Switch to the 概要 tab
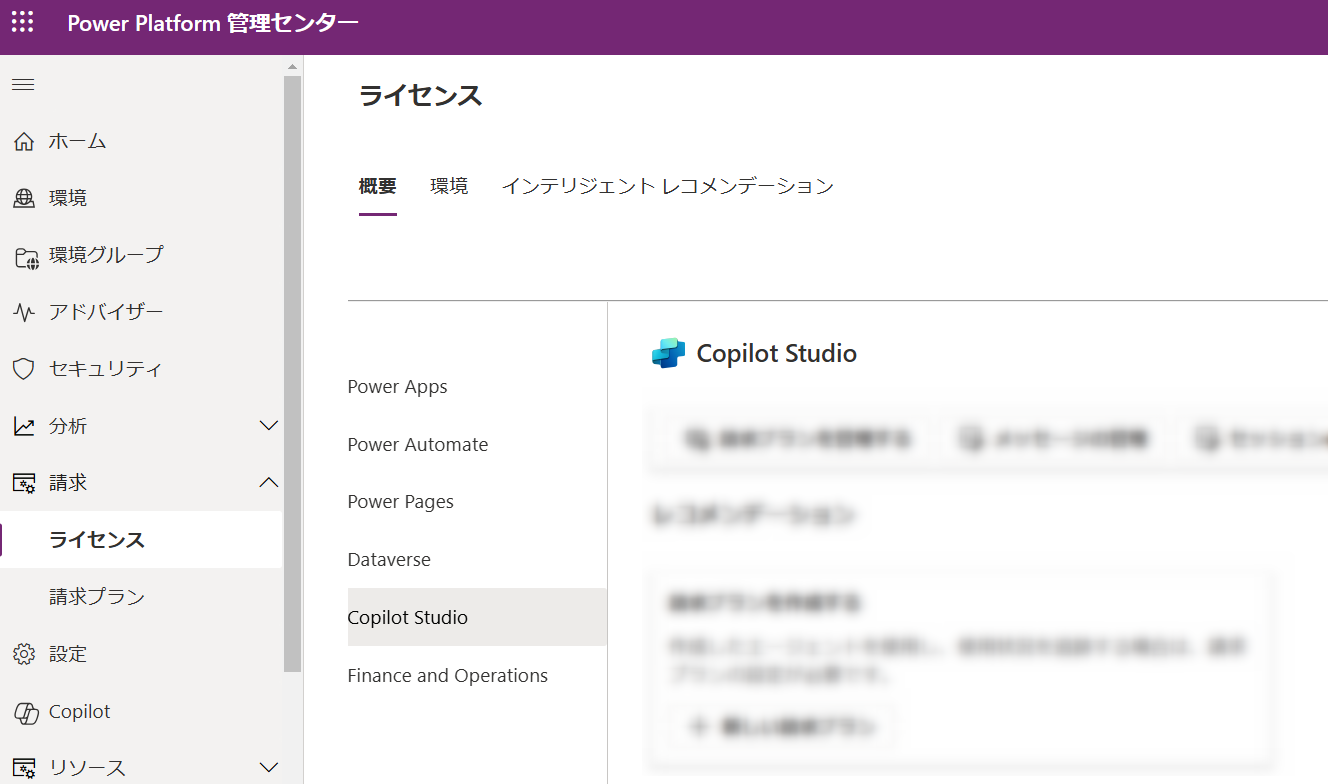This screenshot has width=1328, height=784. (x=378, y=186)
